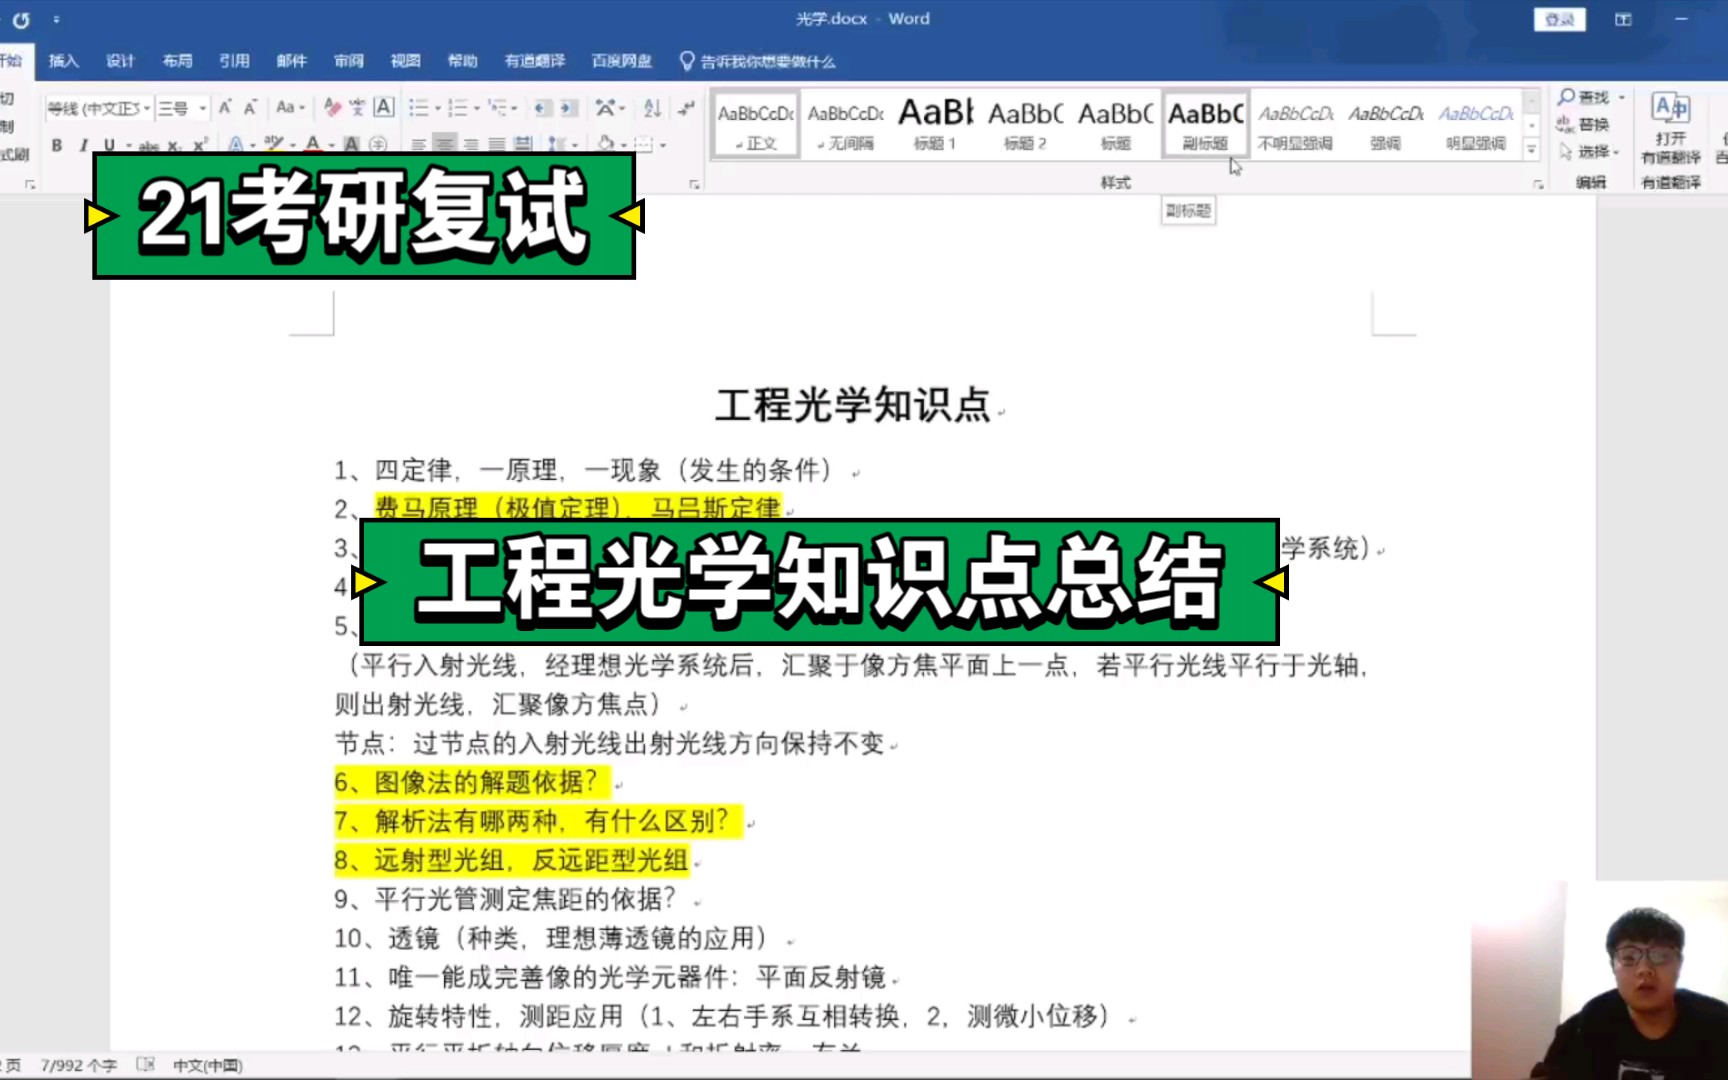Apply the 无间隔 style
1728x1080 pixels.
coord(846,125)
